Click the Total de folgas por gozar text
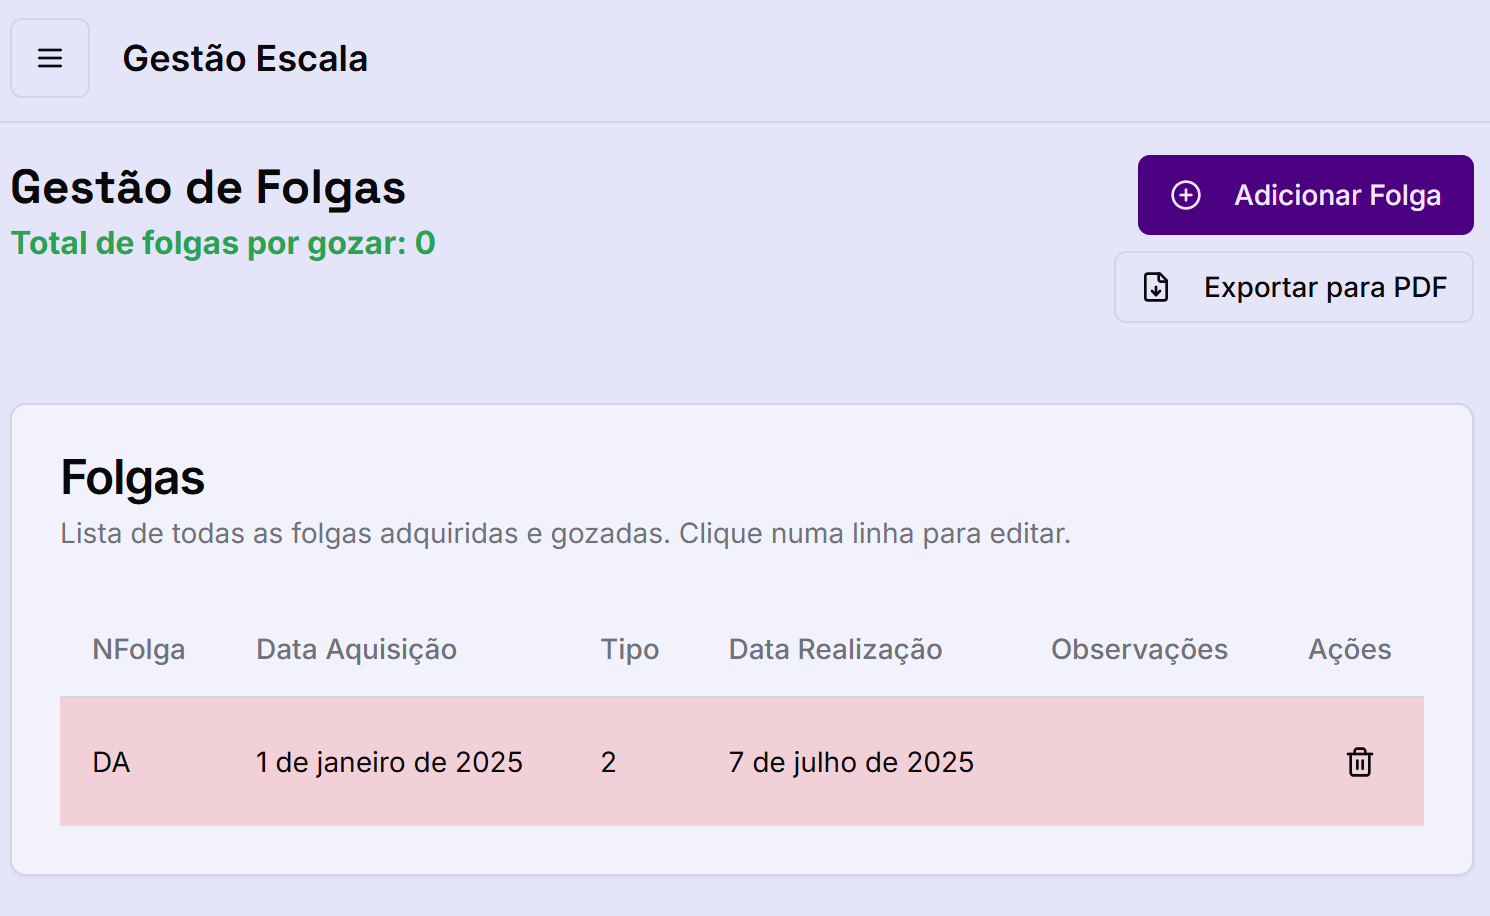The width and height of the screenshot is (1490, 916). (223, 243)
